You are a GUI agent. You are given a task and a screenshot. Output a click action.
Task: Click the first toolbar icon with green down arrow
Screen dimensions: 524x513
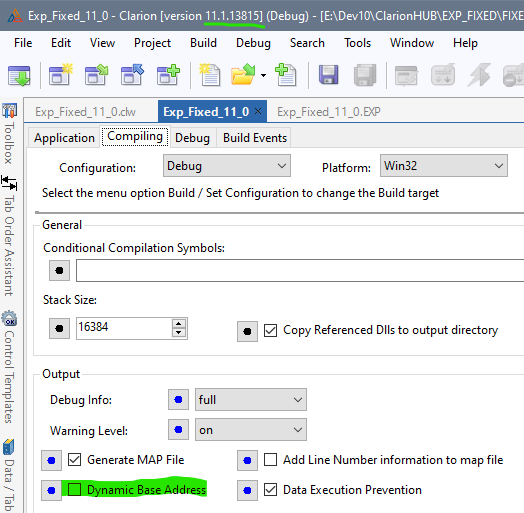[x=19, y=76]
